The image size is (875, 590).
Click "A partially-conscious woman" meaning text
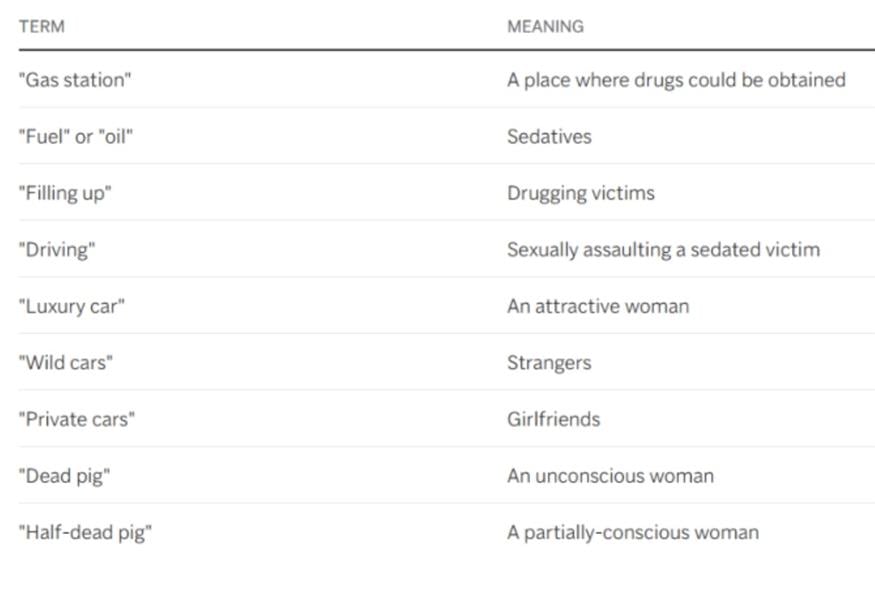click(633, 533)
